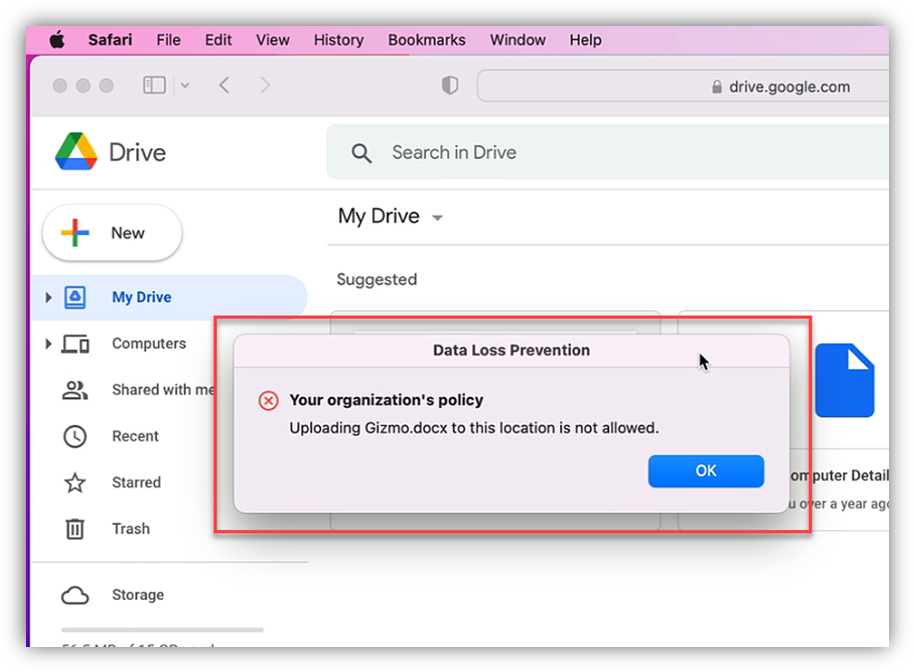Open Starred items

pos(136,483)
